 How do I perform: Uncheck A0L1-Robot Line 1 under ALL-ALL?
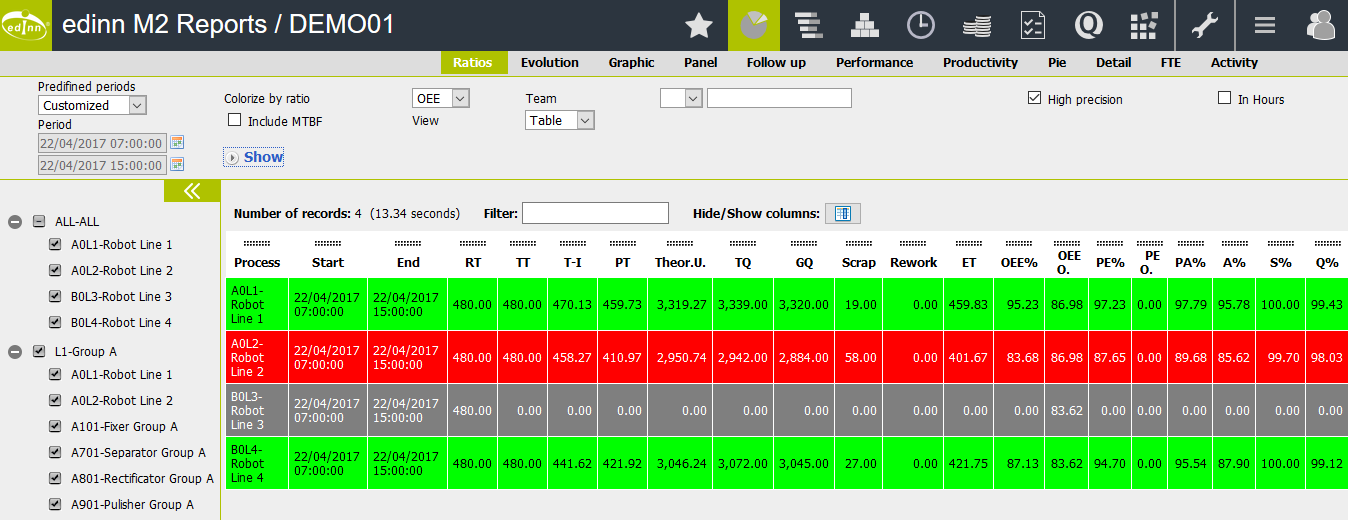pyautogui.click(x=56, y=244)
